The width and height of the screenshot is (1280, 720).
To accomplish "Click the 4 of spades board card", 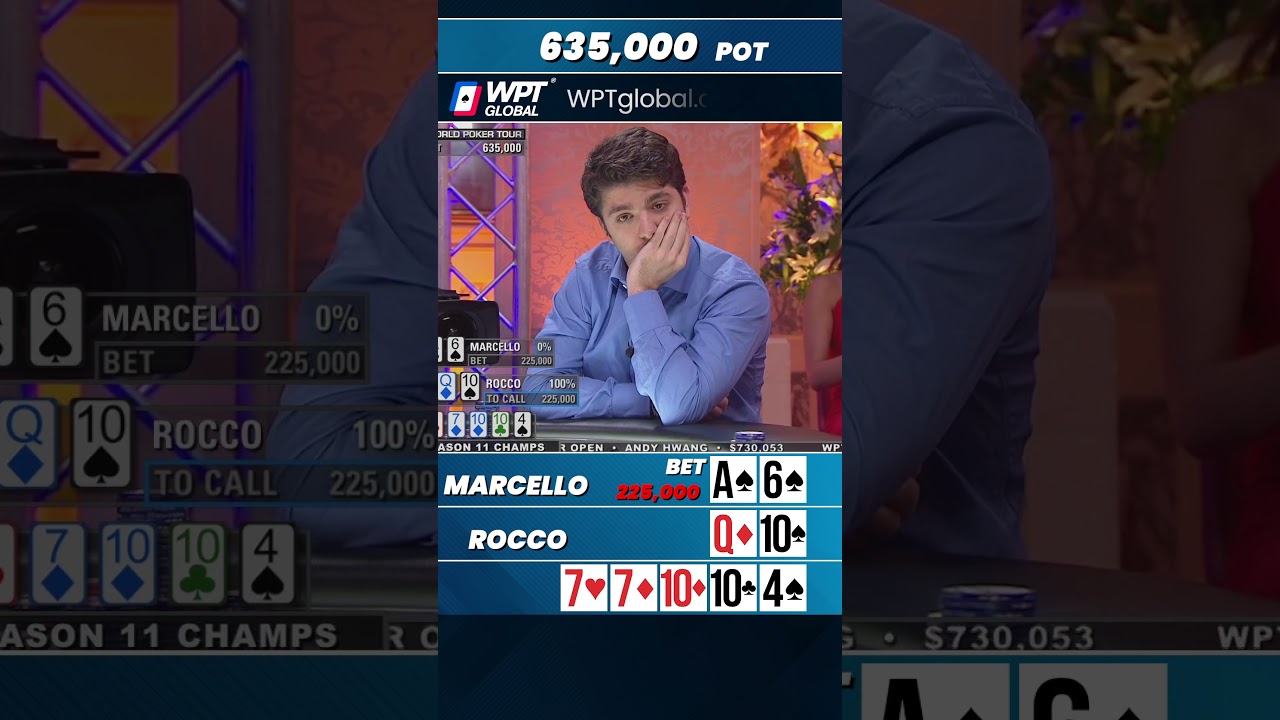I will (x=783, y=588).
